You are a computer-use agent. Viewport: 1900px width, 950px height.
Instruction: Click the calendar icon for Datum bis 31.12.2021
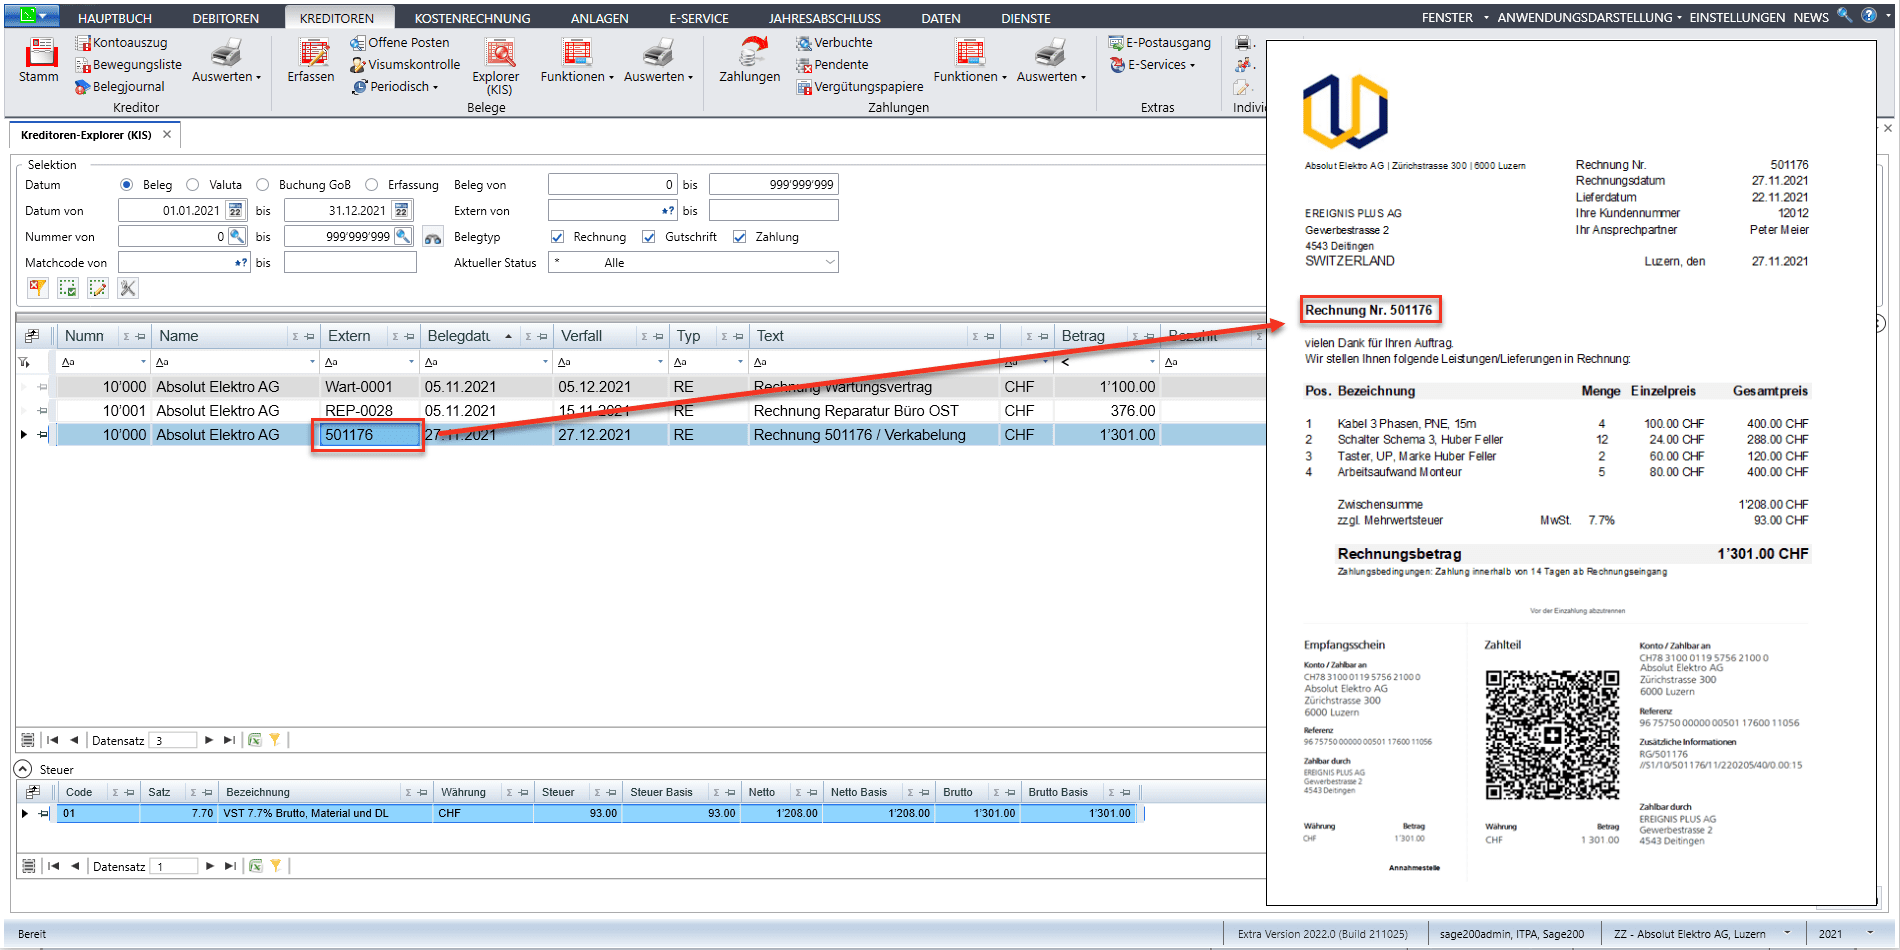pos(401,211)
